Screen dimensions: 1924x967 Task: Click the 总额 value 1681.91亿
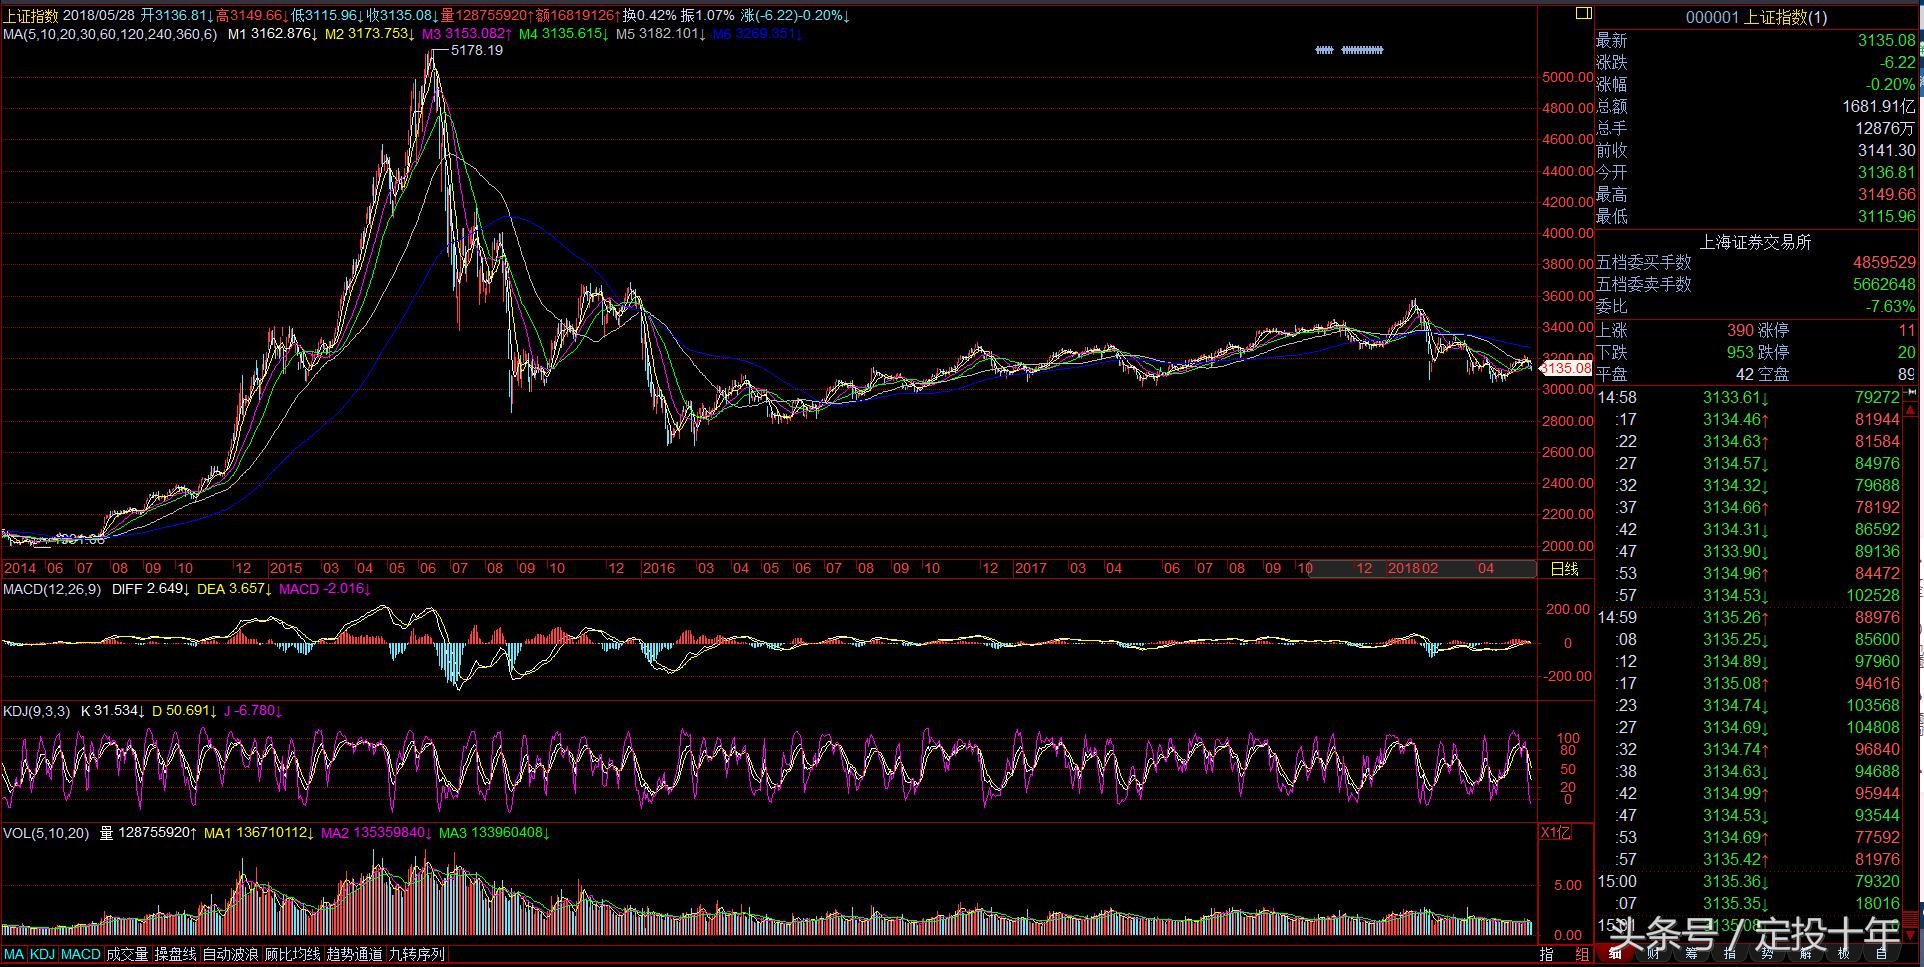click(1879, 106)
